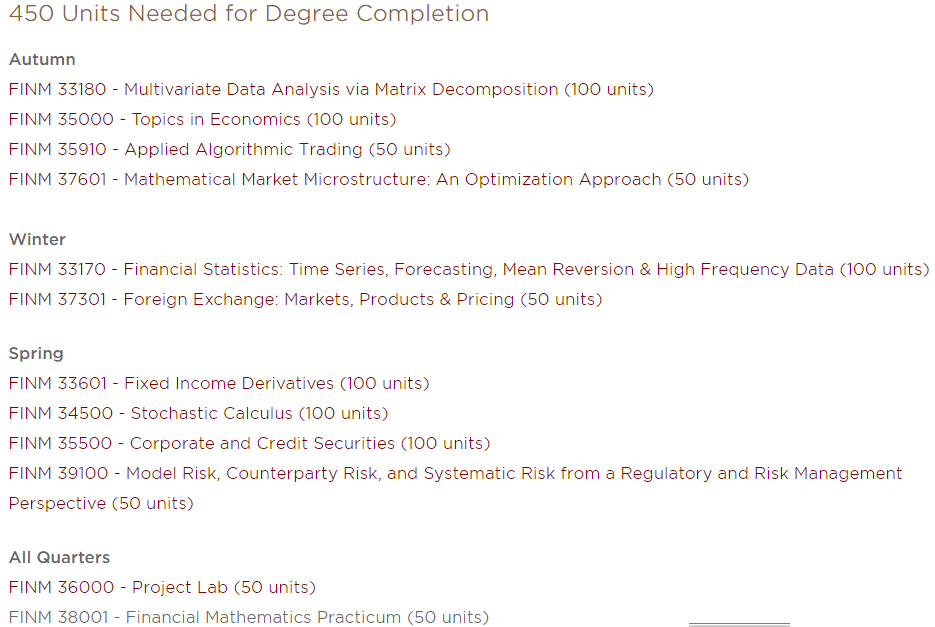Open FINM 33170 Financial Statistics course link
The image size is (935, 627).
469,270
